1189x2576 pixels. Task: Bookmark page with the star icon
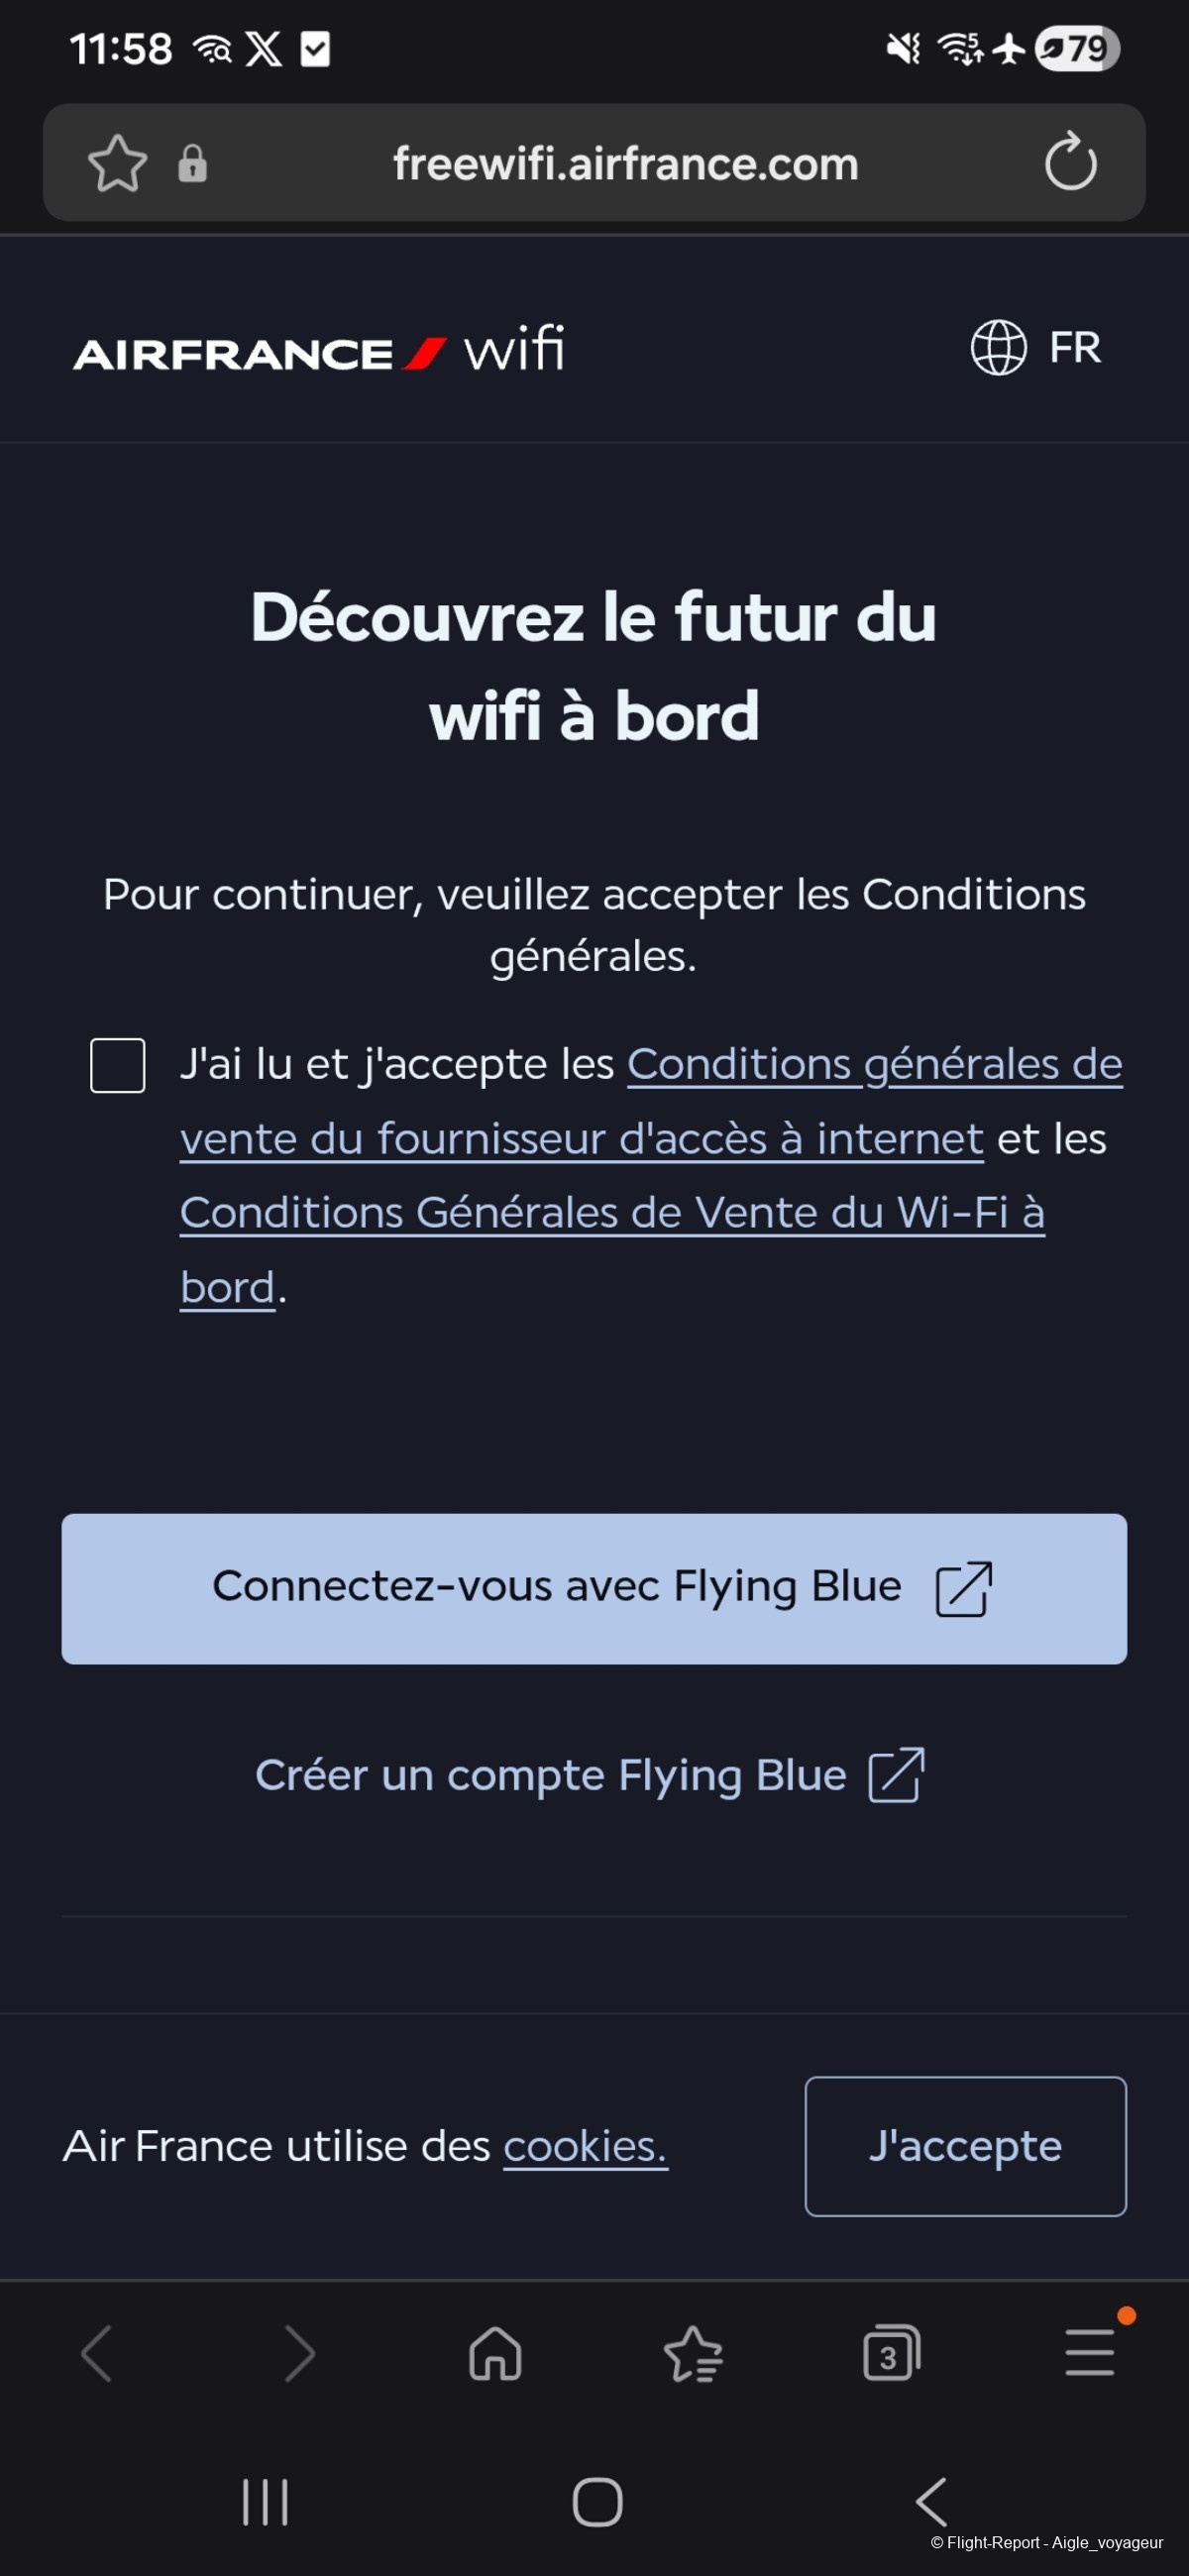pos(117,163)
